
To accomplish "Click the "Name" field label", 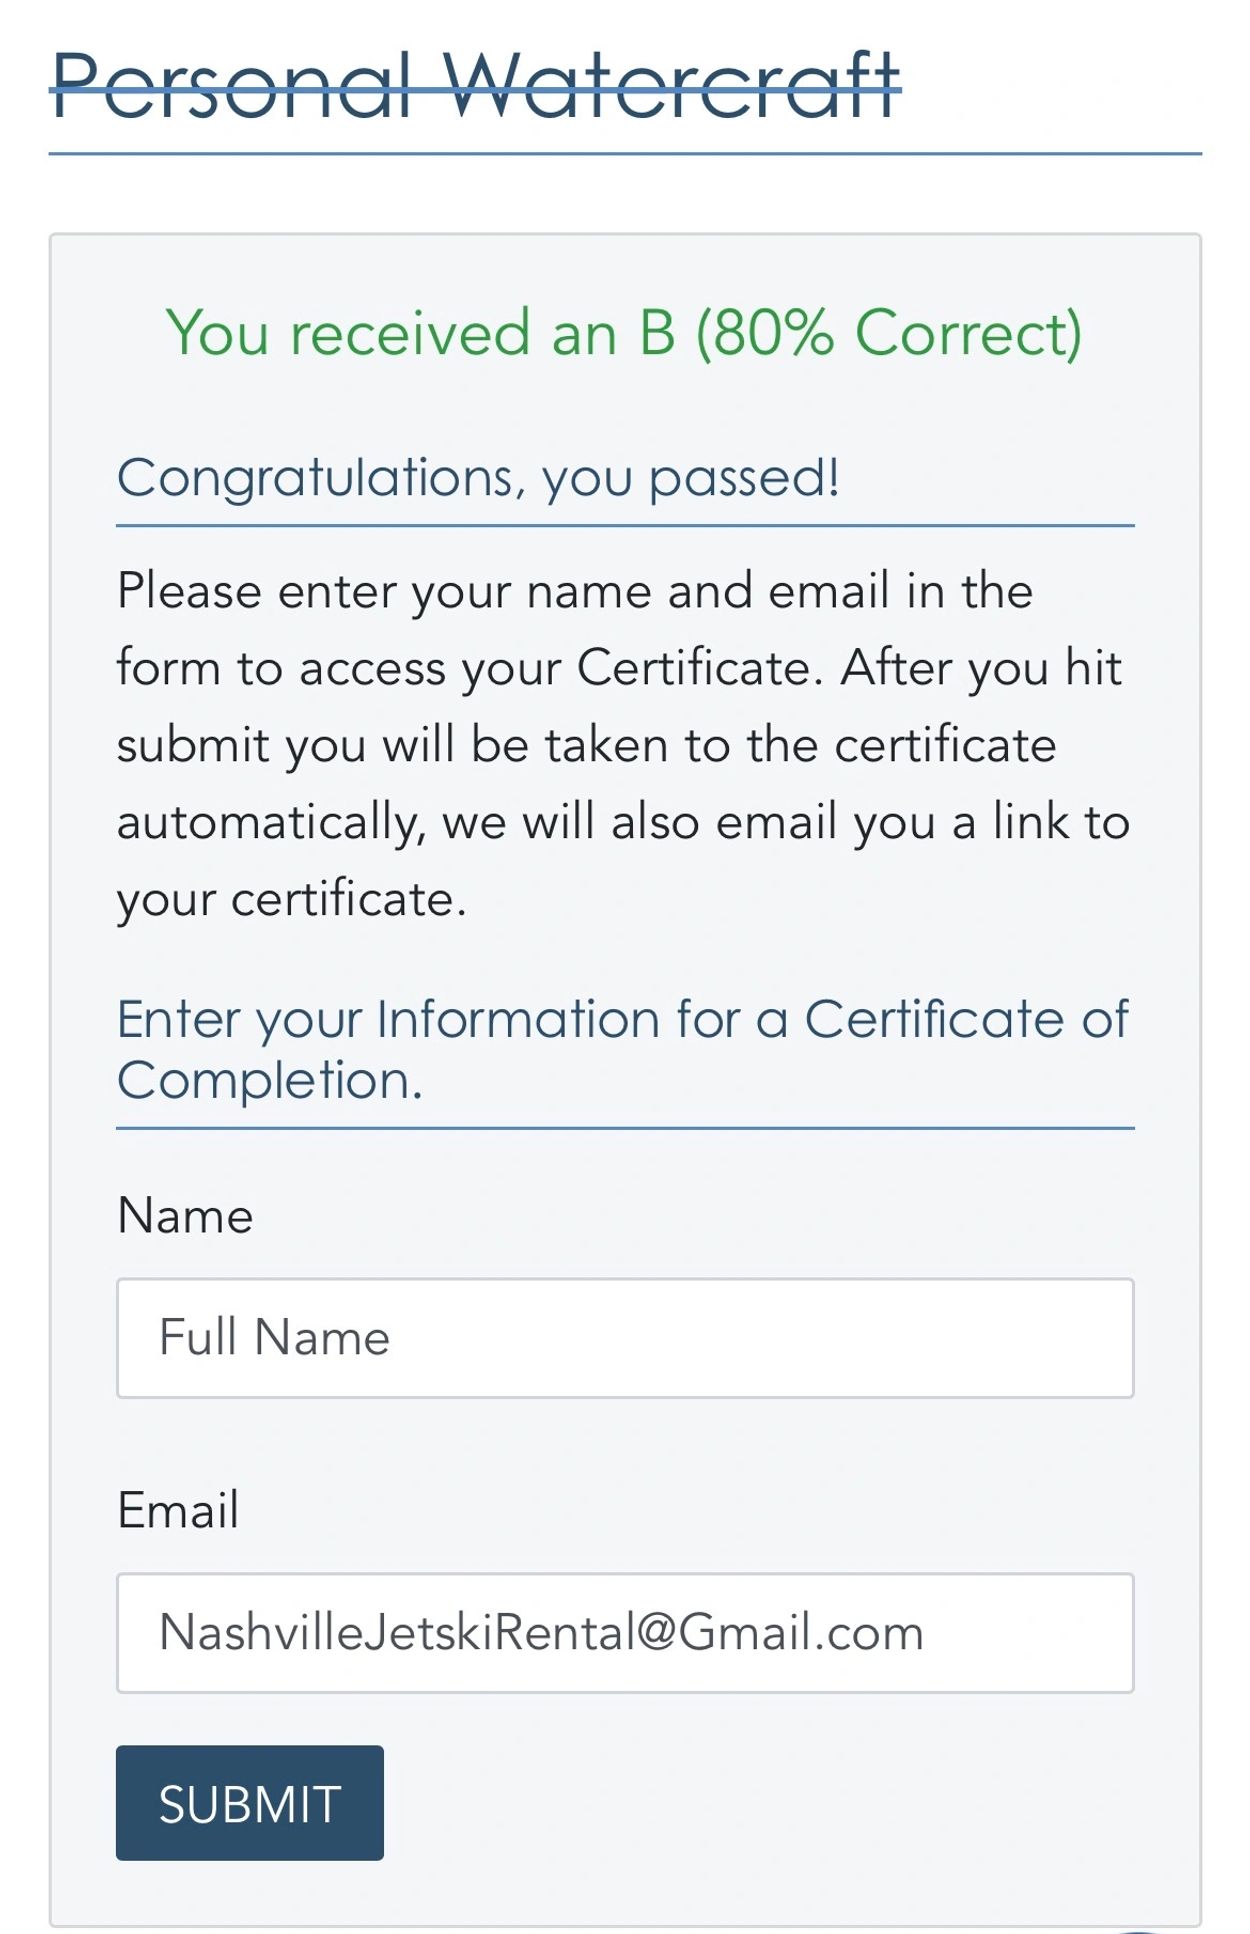I will [x=185, y=1216].
